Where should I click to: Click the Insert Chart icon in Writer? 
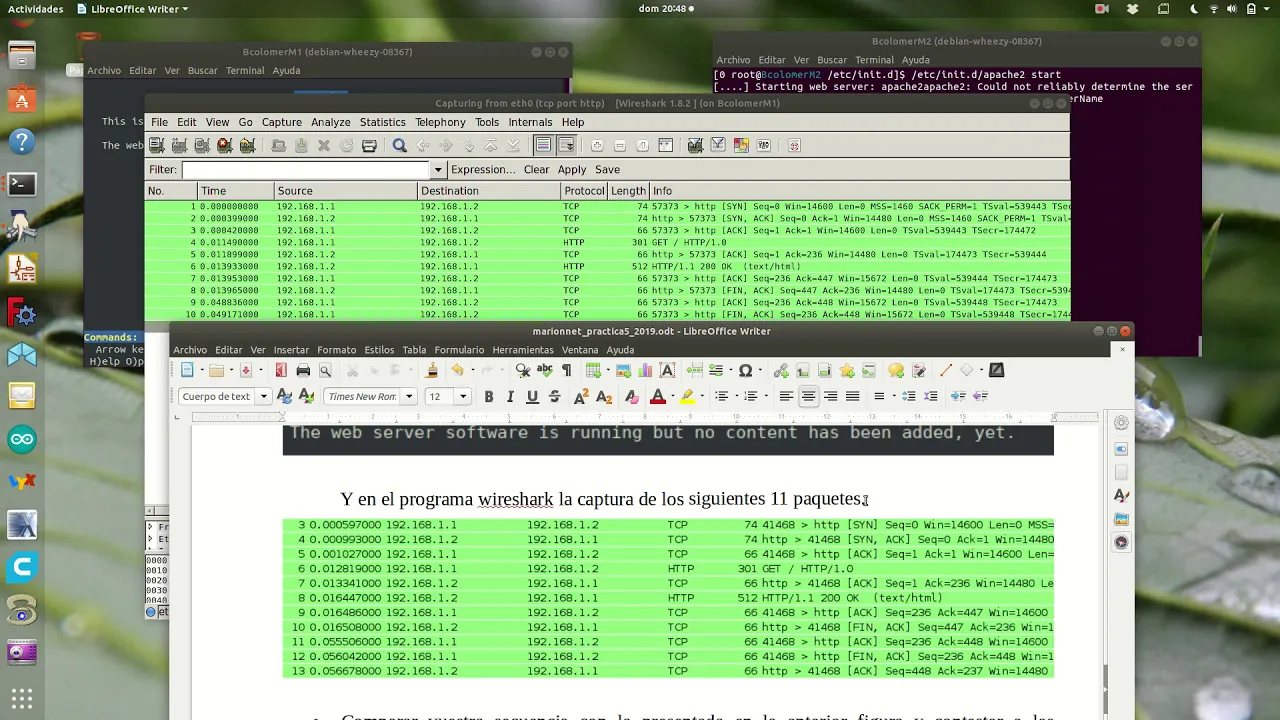point(645,370)
